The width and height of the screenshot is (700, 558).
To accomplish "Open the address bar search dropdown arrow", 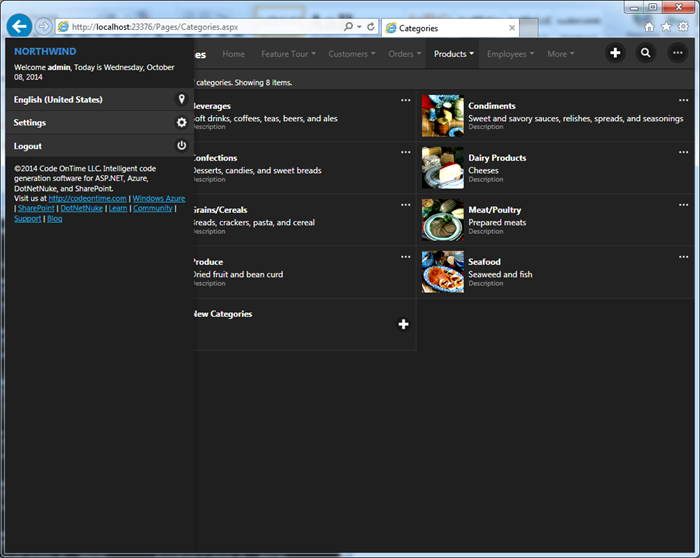I will click(359, 27).
